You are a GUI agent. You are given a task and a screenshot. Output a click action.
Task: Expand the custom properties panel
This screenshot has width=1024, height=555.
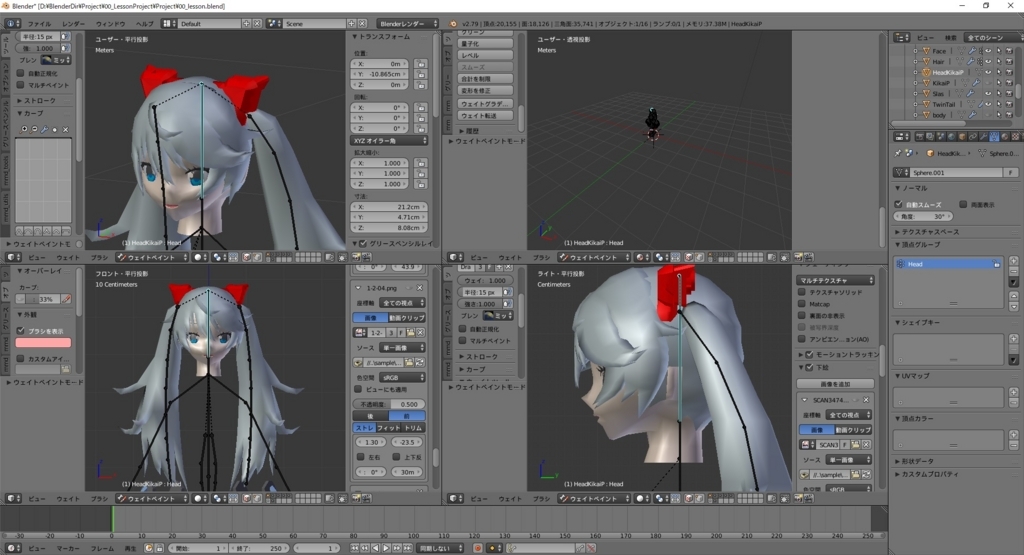[927, 474]
